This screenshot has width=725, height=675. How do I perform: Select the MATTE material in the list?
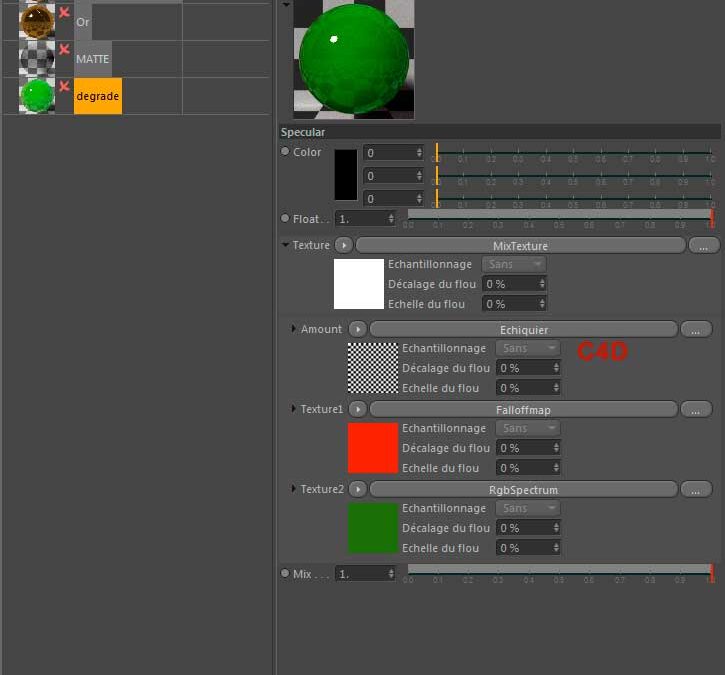pos(92,59)
